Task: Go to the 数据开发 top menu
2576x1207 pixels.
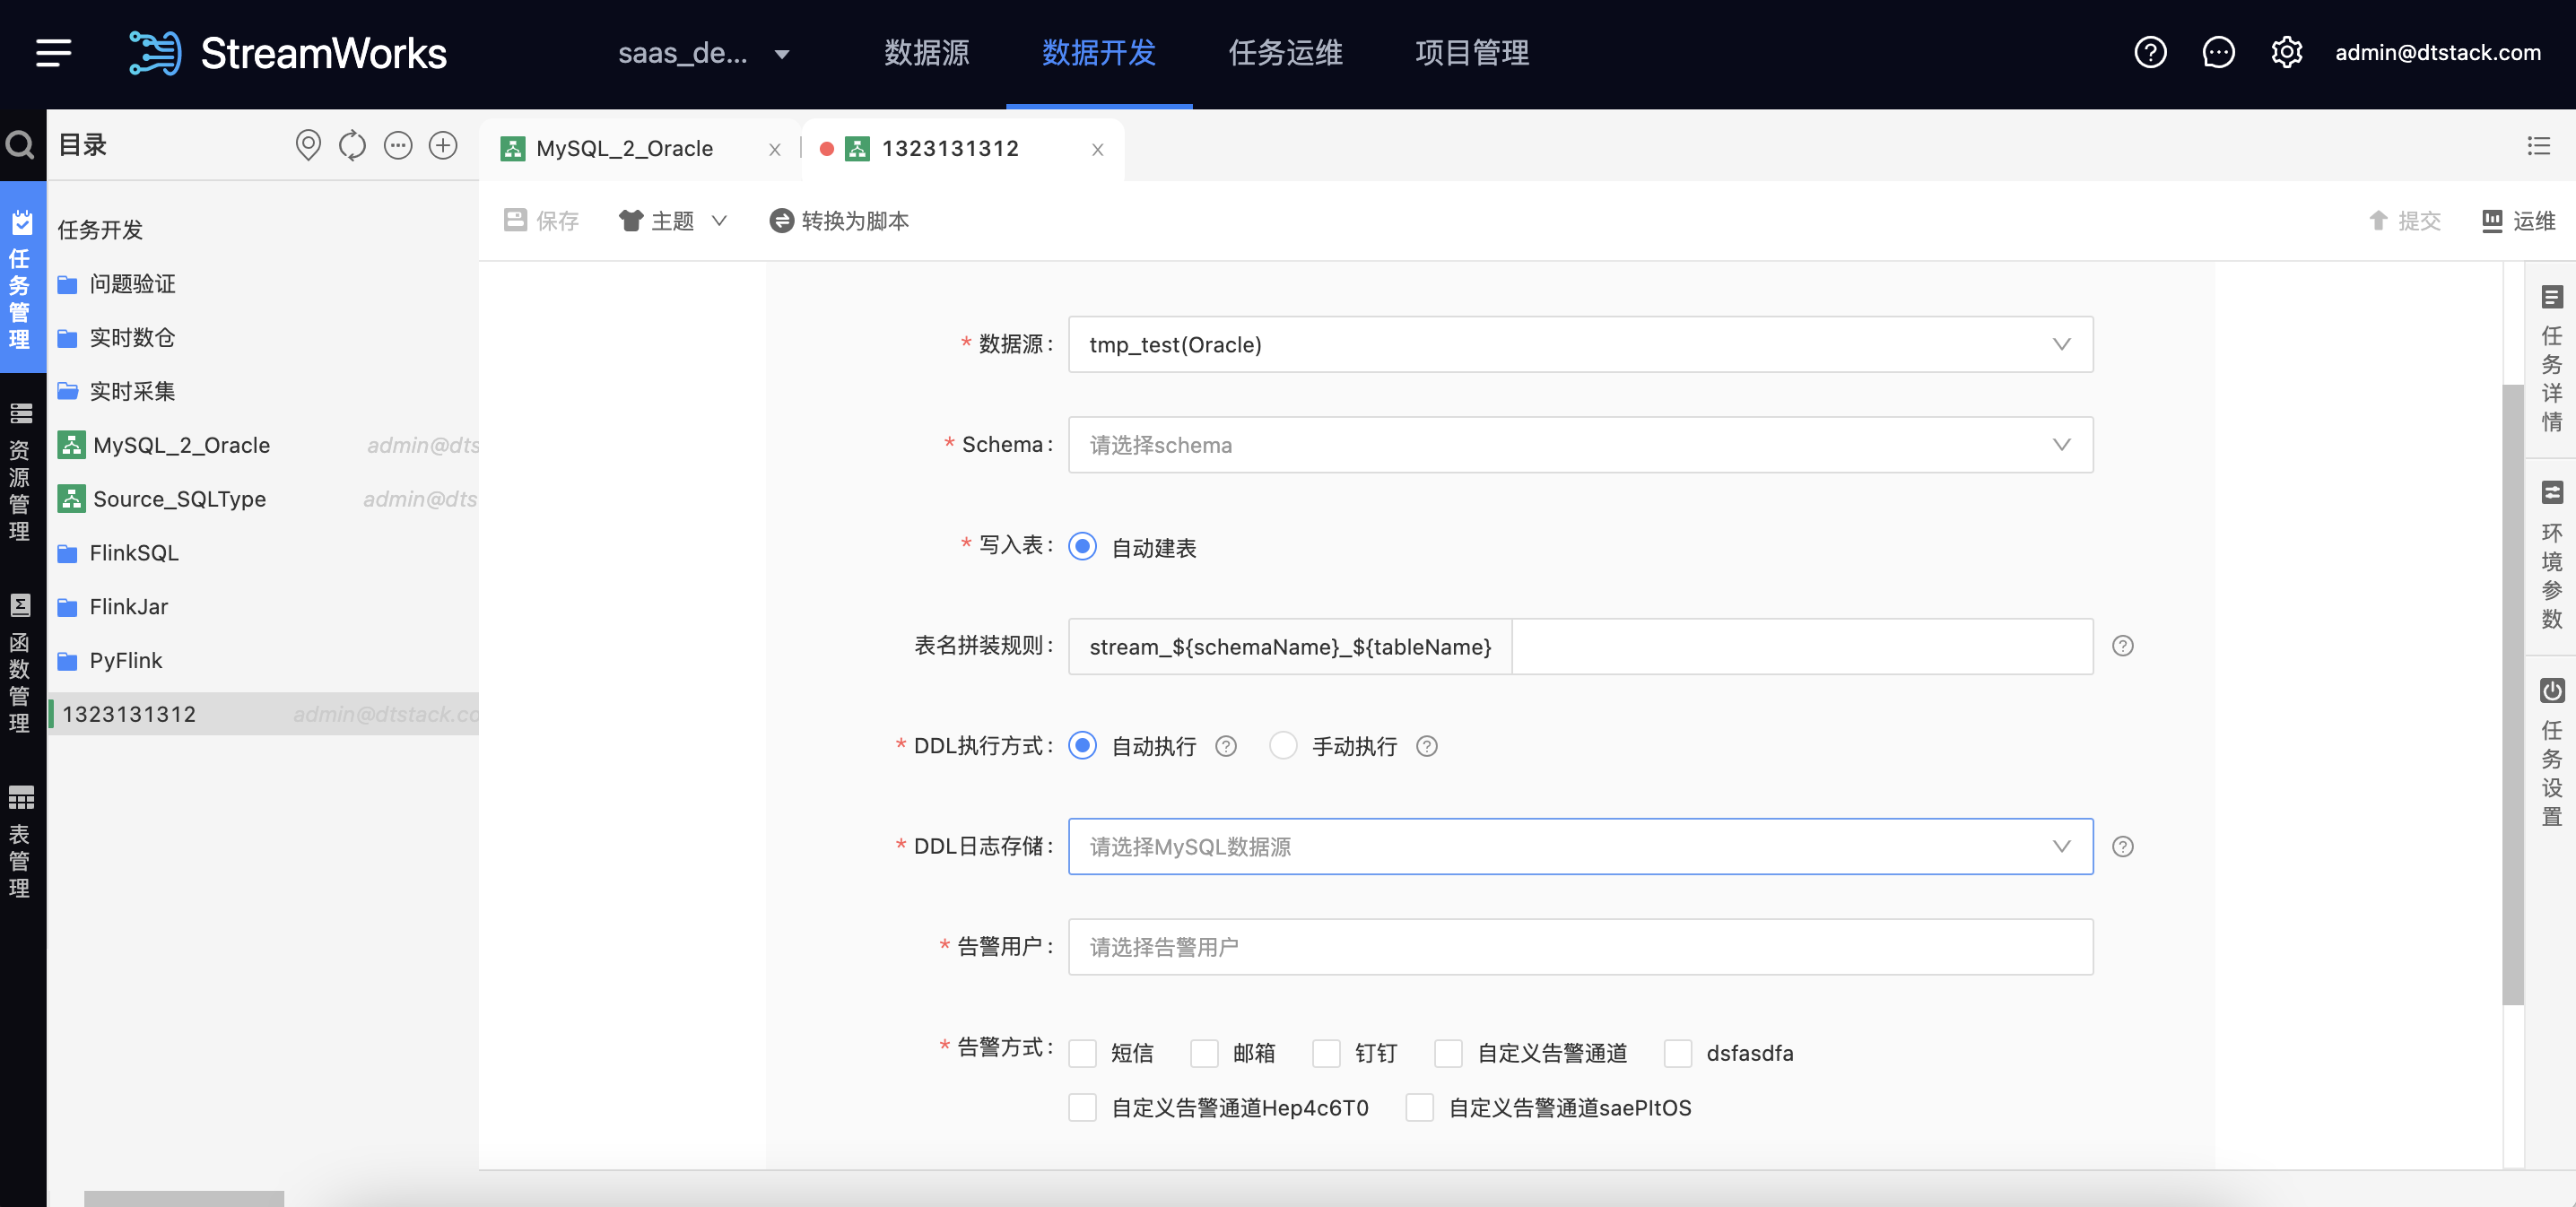Action: pos(1099,53)
